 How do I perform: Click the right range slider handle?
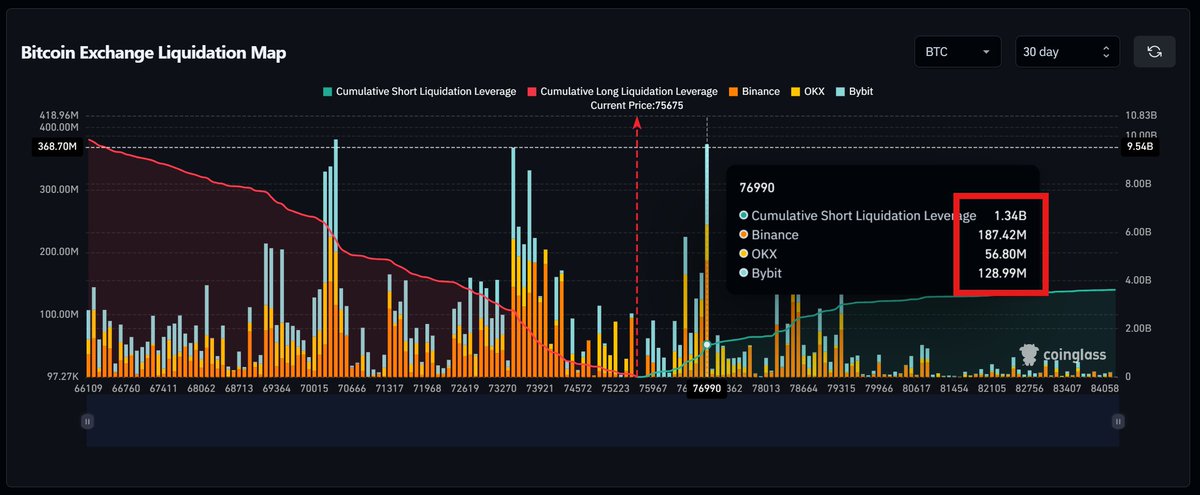[1117, 422]
